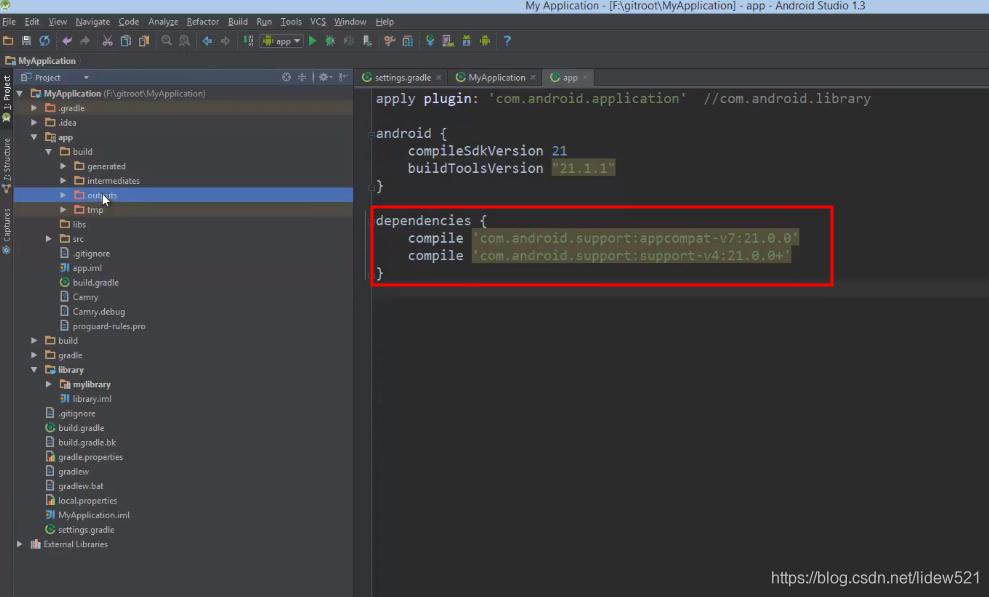Cut selection with scissors icon

pyautogui.click(x=108, y=41)
